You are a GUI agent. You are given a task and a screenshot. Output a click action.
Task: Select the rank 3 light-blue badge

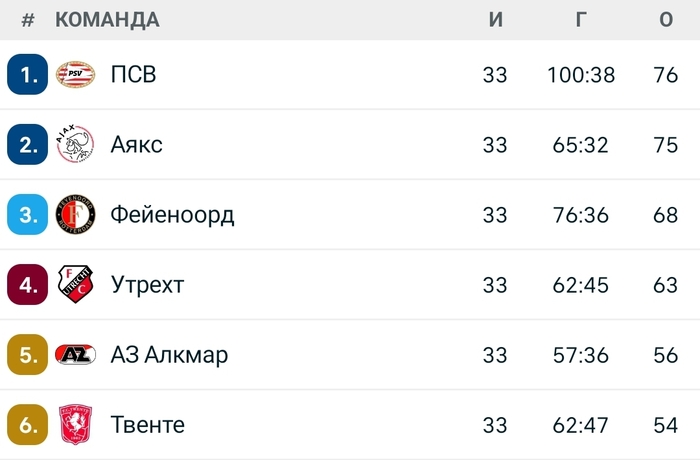coord(27,215)
